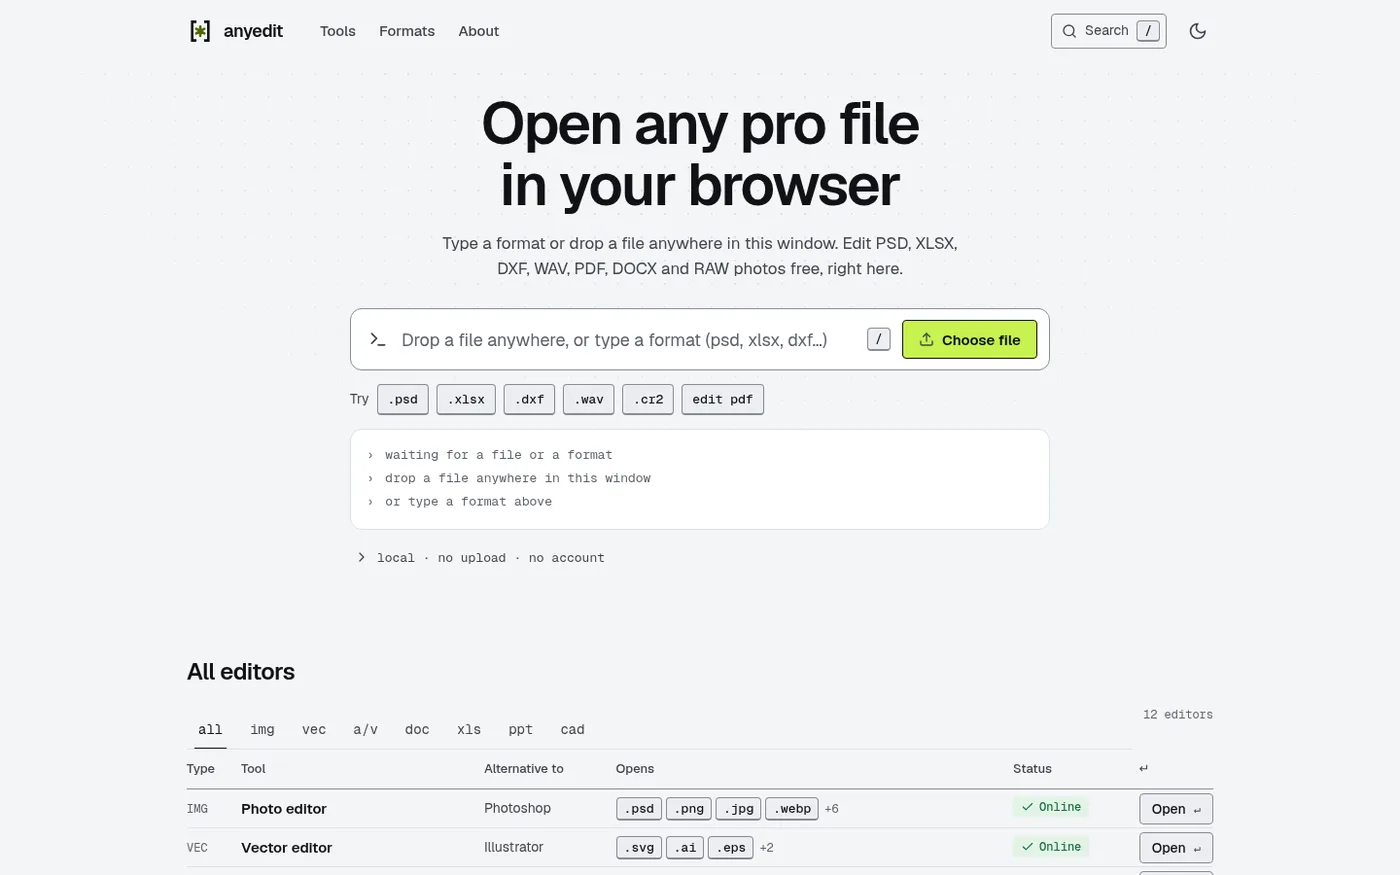
Task: Open the Vector editor
Action: pos(1176,848)
